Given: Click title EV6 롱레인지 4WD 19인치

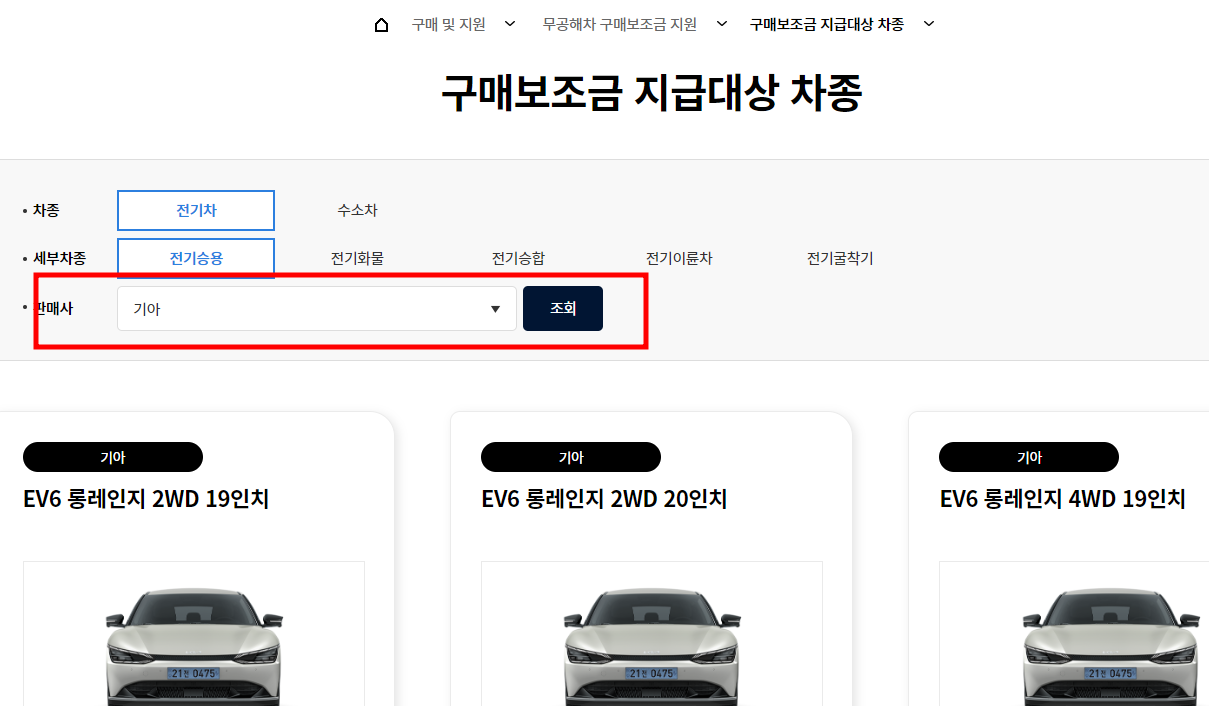Looking at the screenshot, I should click(x=1063, y=499).
